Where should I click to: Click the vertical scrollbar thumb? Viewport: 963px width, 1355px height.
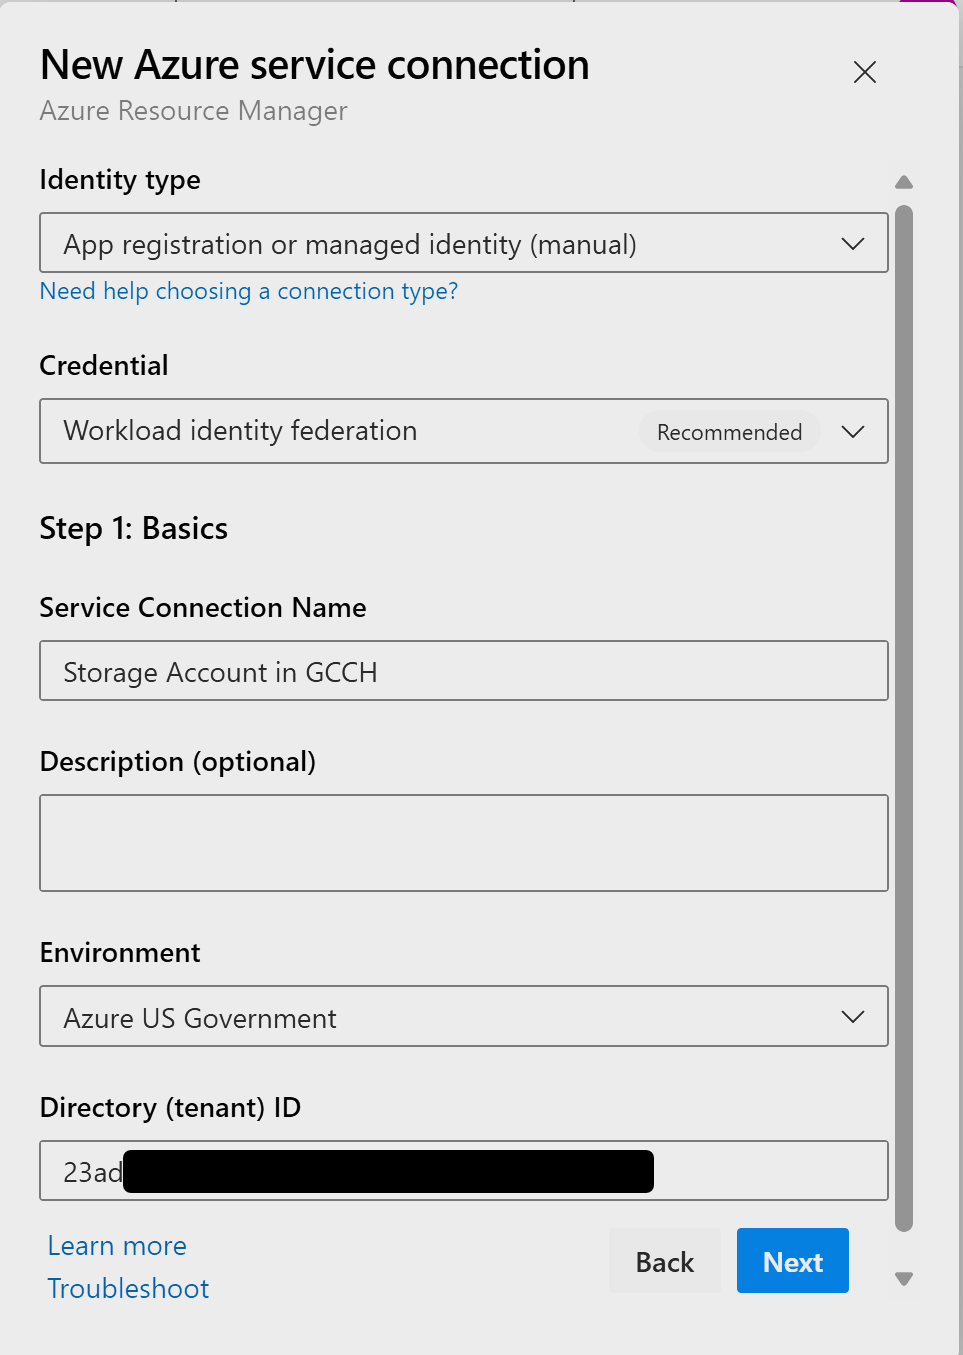pyautogui.click(x=904, y=719)
